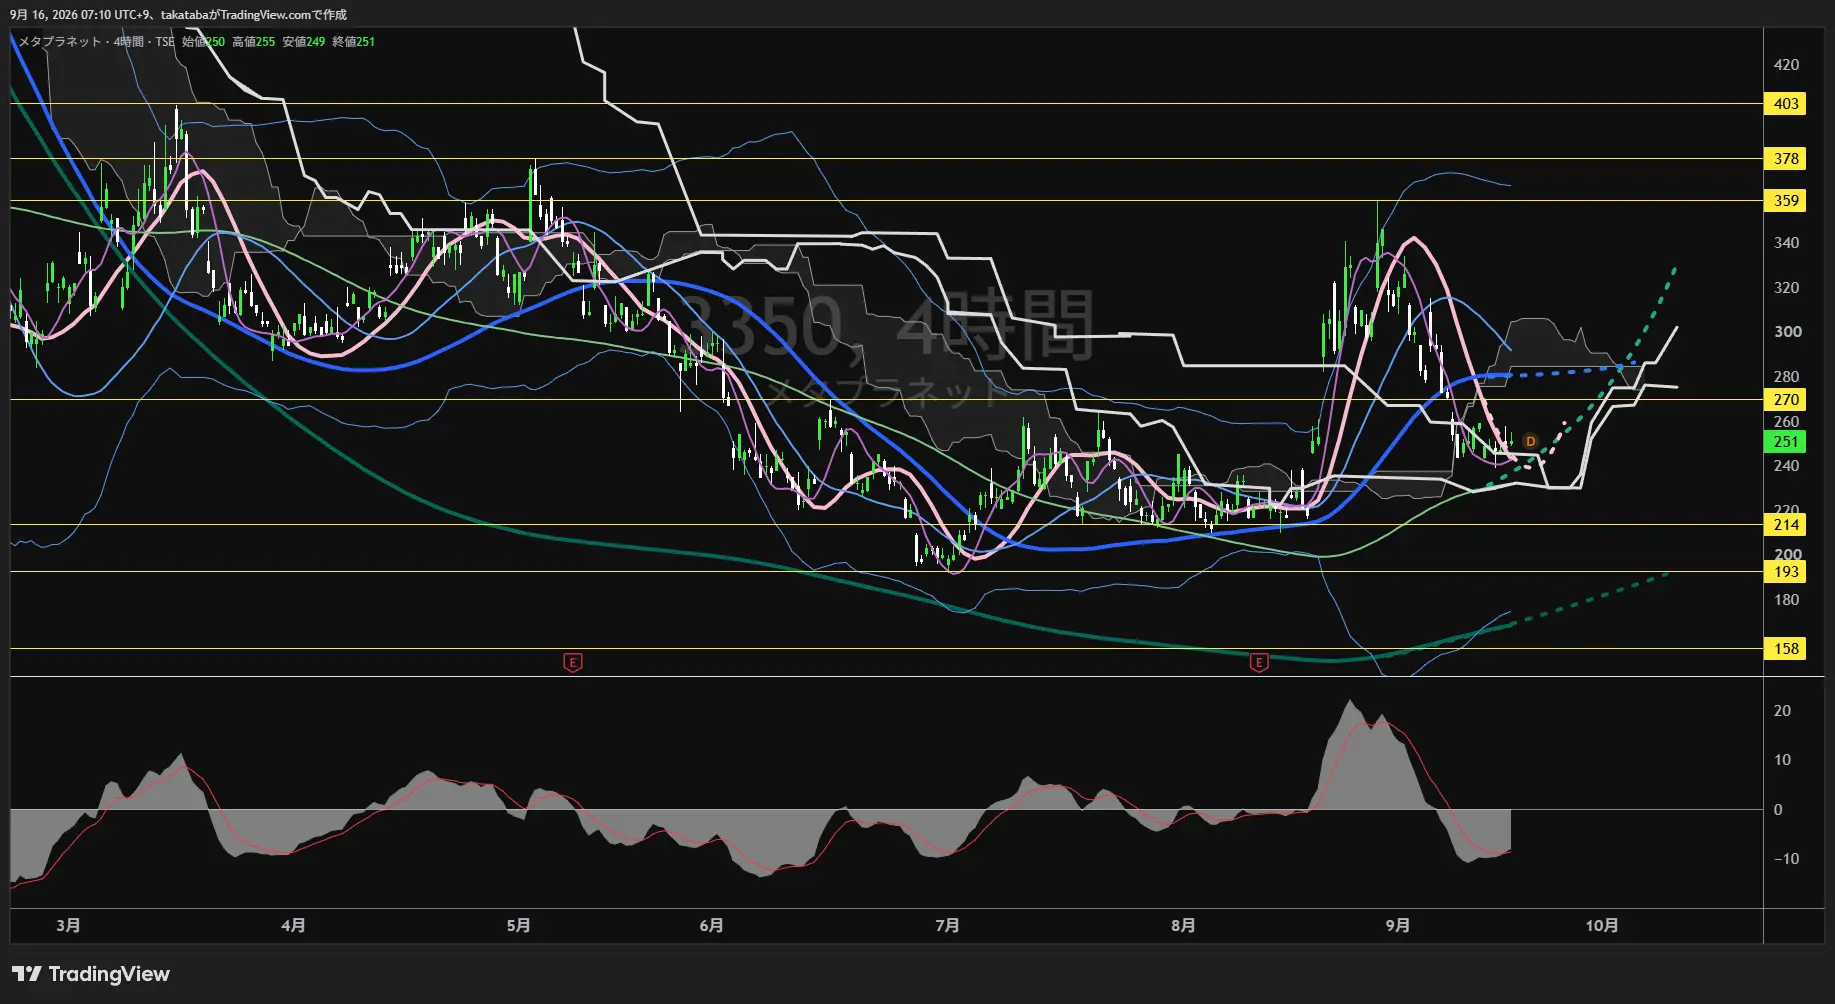The width and height of the screenshot is (1835, 1004).
Task: Click the oscillator 10 scale value
Action: point(1782,760)
